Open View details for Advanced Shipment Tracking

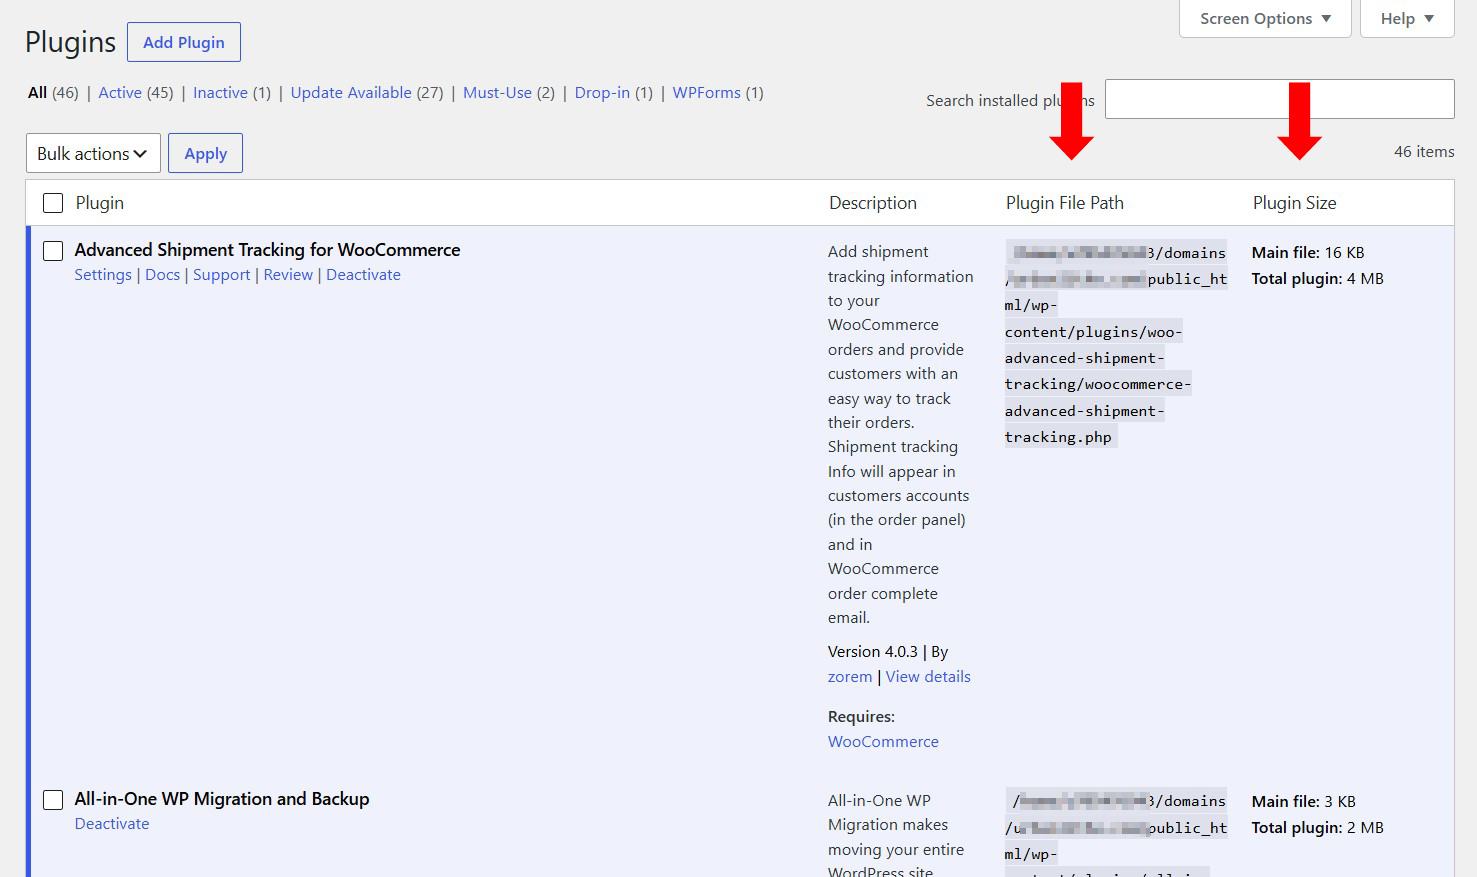click(928, 677)
